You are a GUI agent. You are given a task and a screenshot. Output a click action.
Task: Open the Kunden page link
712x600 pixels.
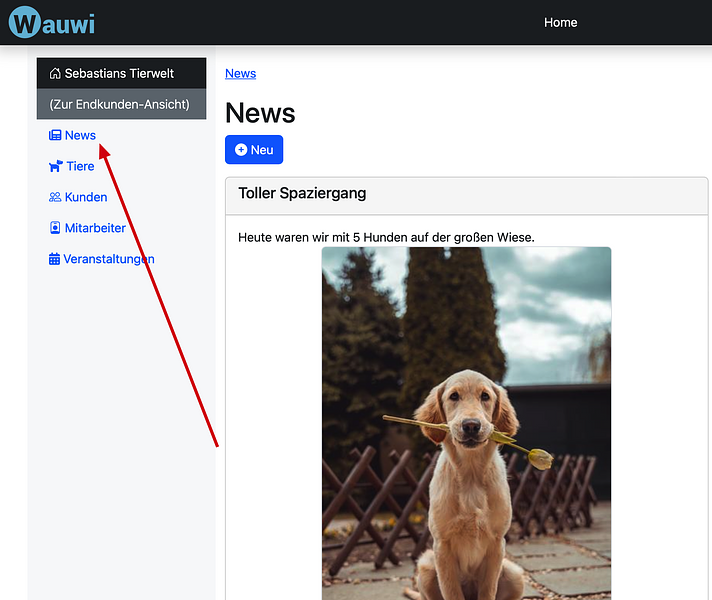86,198
